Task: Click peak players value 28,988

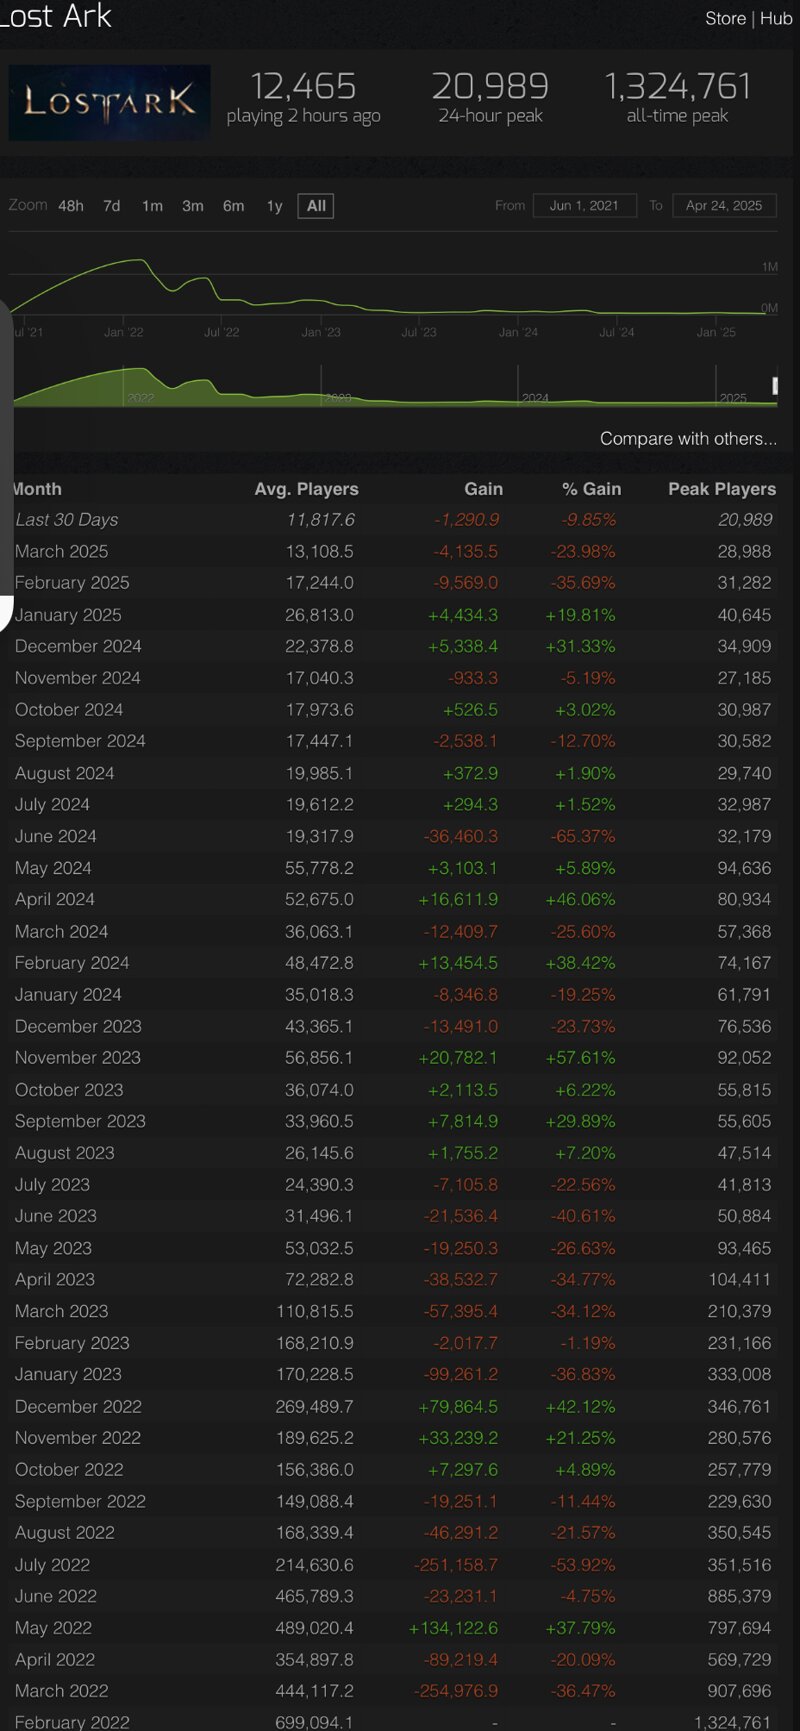Action: (x=744, y=551)
